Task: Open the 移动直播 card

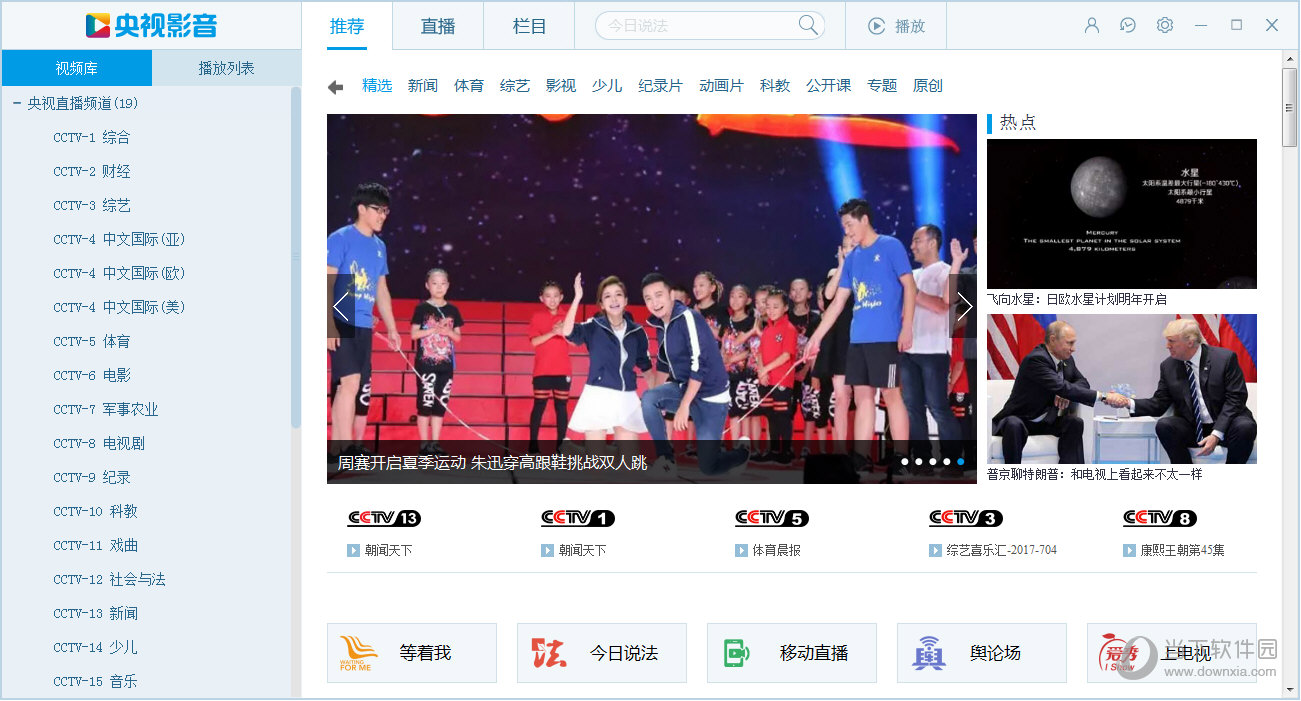Action: (792, 653)
